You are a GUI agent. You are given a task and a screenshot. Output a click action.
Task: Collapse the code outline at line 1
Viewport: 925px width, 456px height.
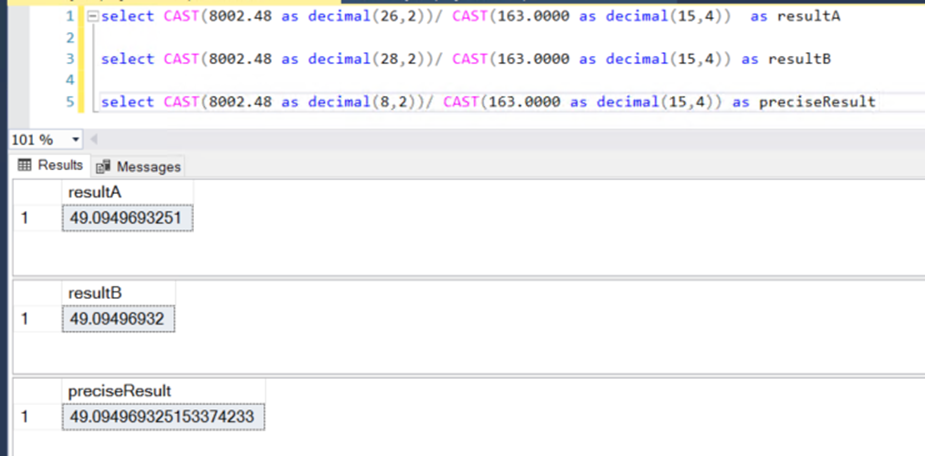pyautogui.click(x=93, y=17)
